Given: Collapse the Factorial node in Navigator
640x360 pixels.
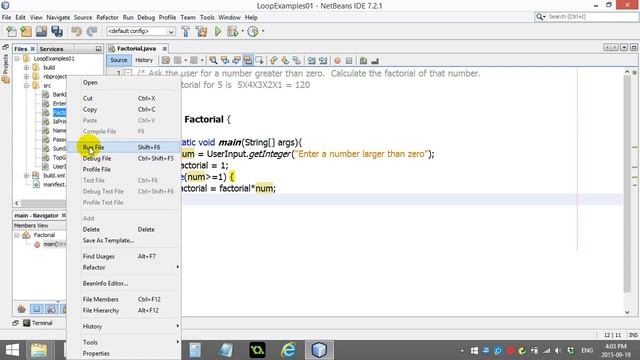Looking at the screenshot, I should (17, 235).
